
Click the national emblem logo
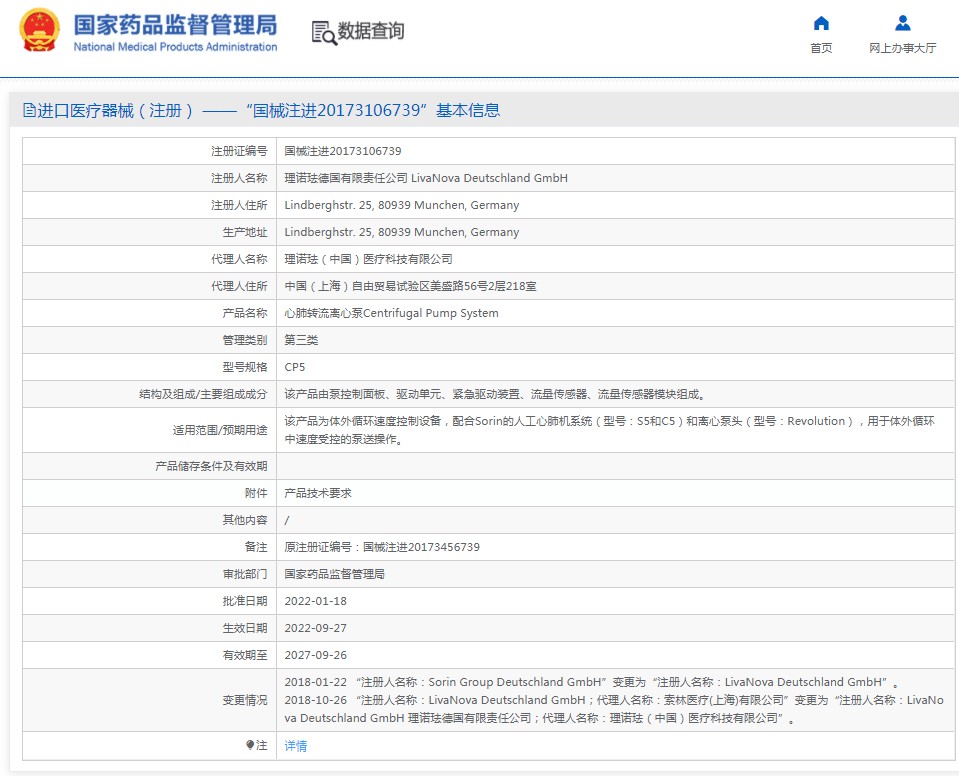40,30
